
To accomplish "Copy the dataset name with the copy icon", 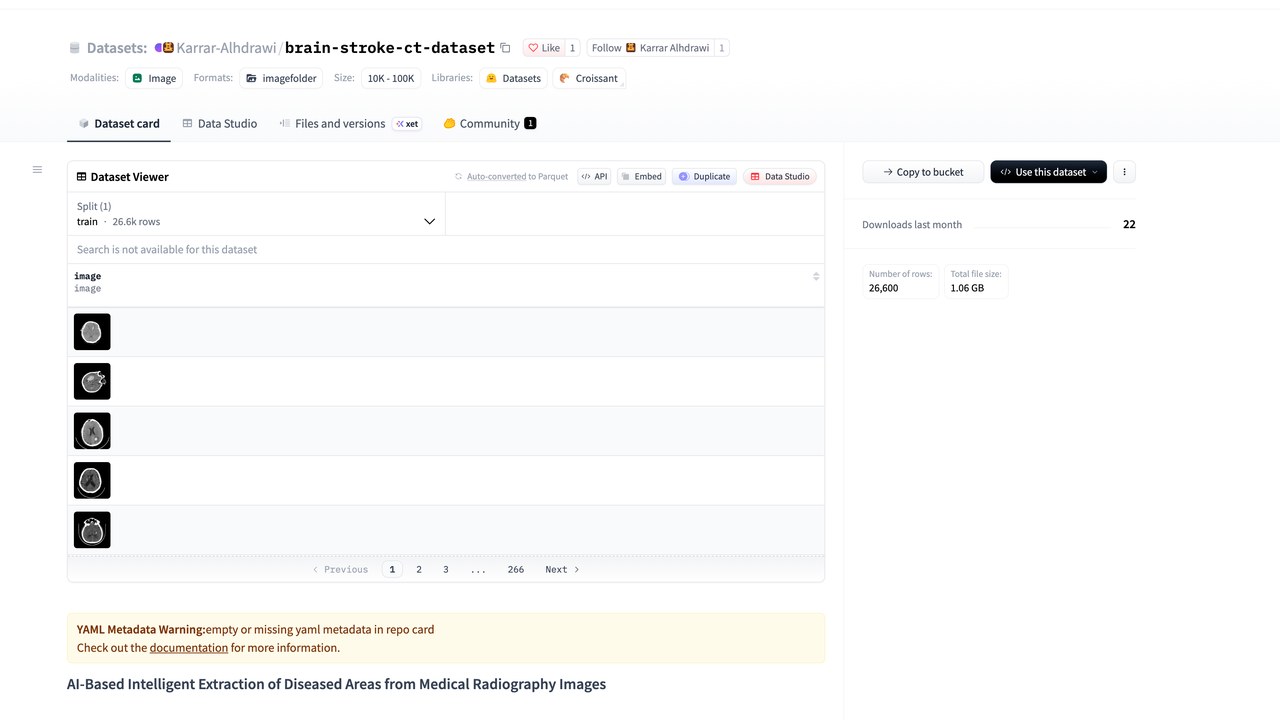I will point(505,48).
